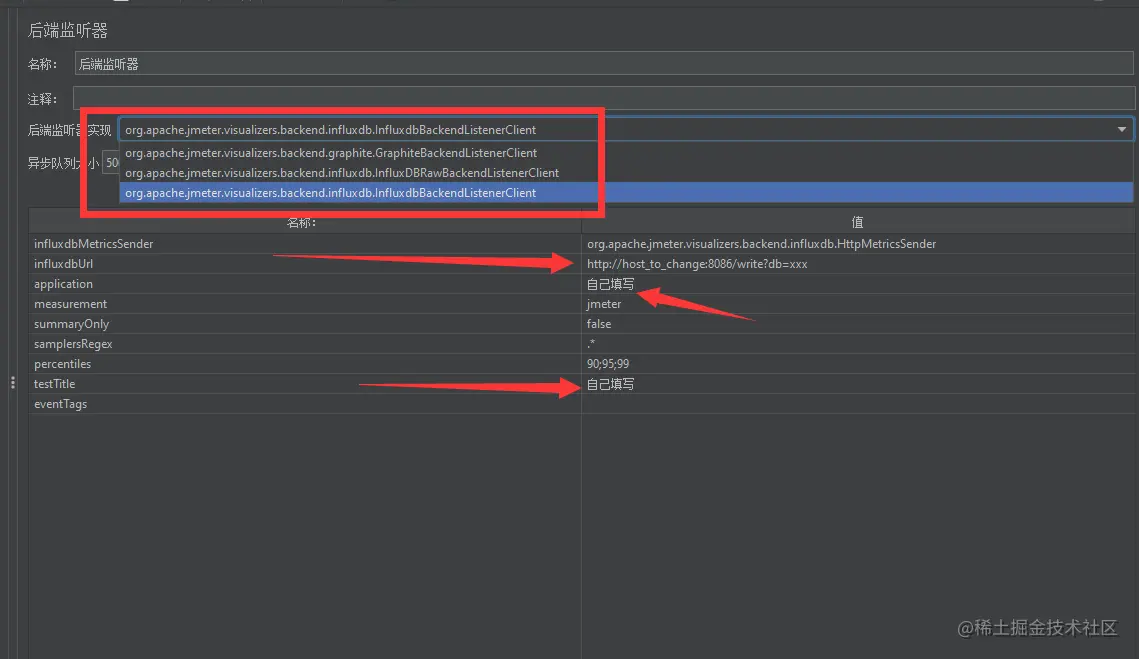
Task: Select the testTitle name cell
Action: tap(305, 384)
